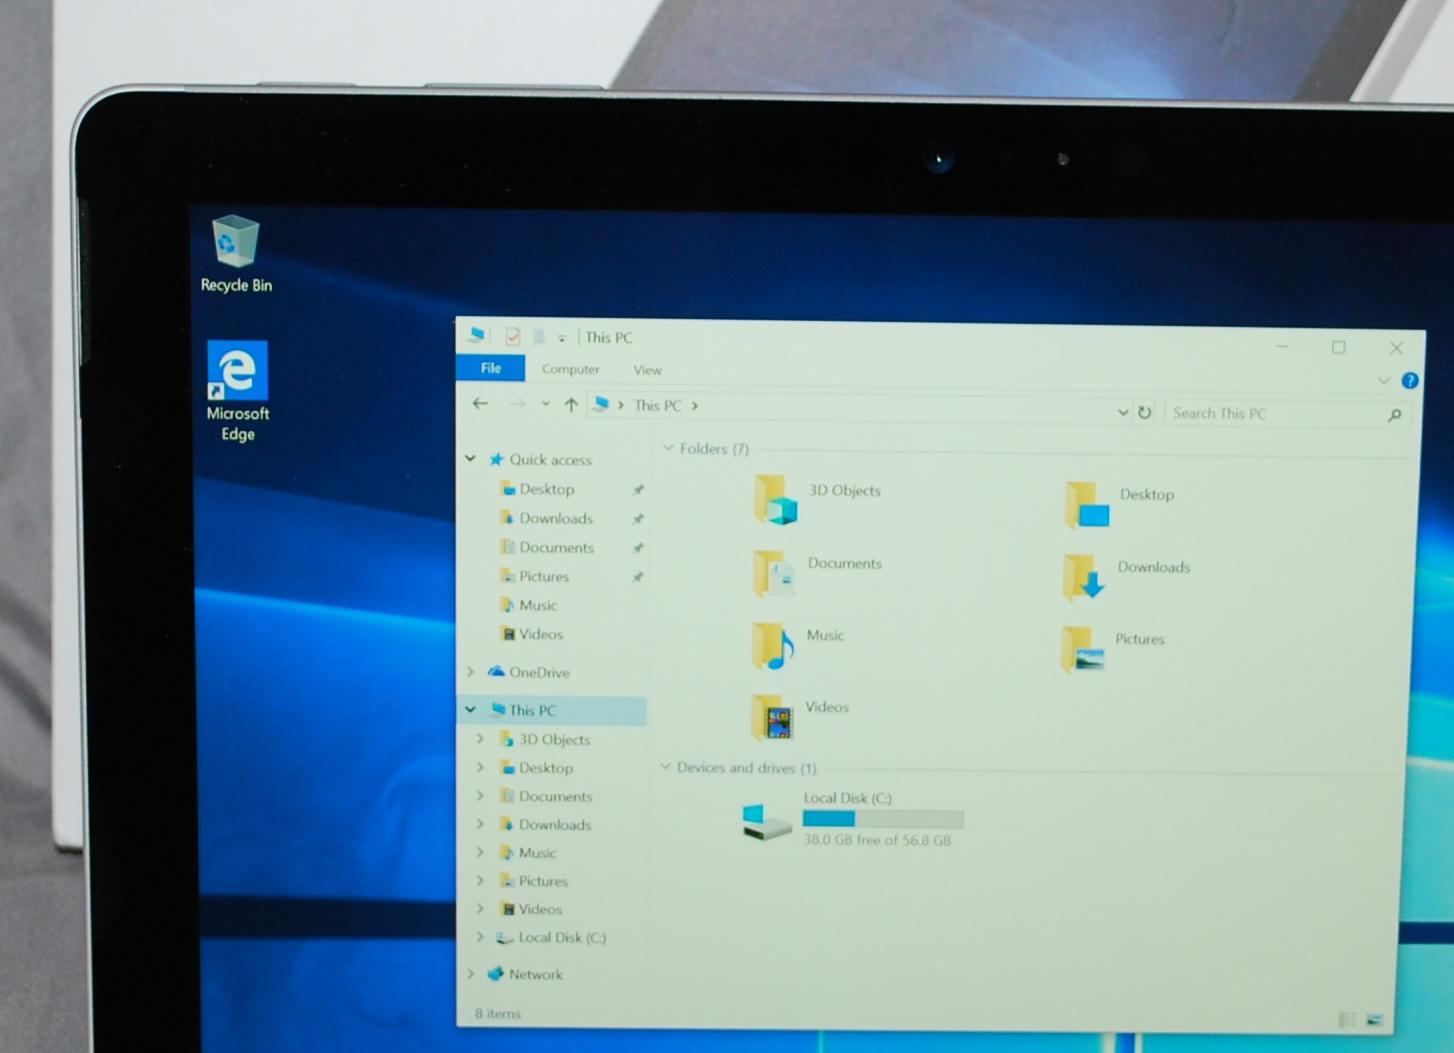Open Downloads under Quick access
The height and width of the screenshot is (1053, 1454).
pos(556,518)
